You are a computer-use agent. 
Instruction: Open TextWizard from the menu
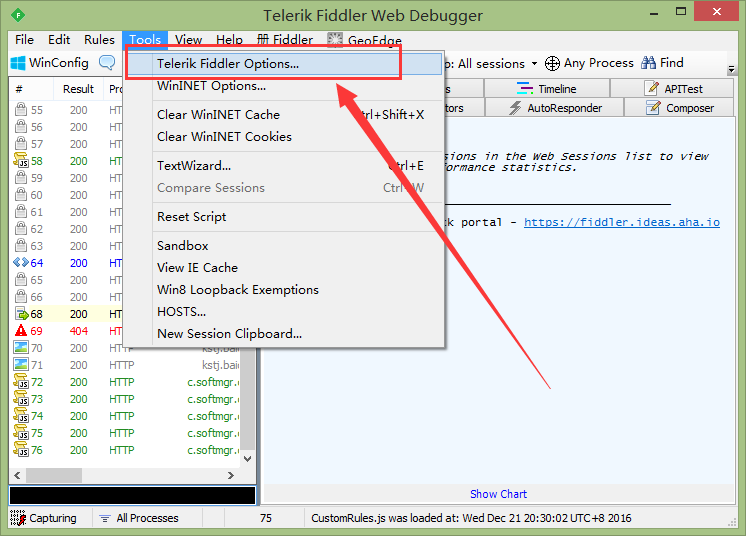coord(285,166)
